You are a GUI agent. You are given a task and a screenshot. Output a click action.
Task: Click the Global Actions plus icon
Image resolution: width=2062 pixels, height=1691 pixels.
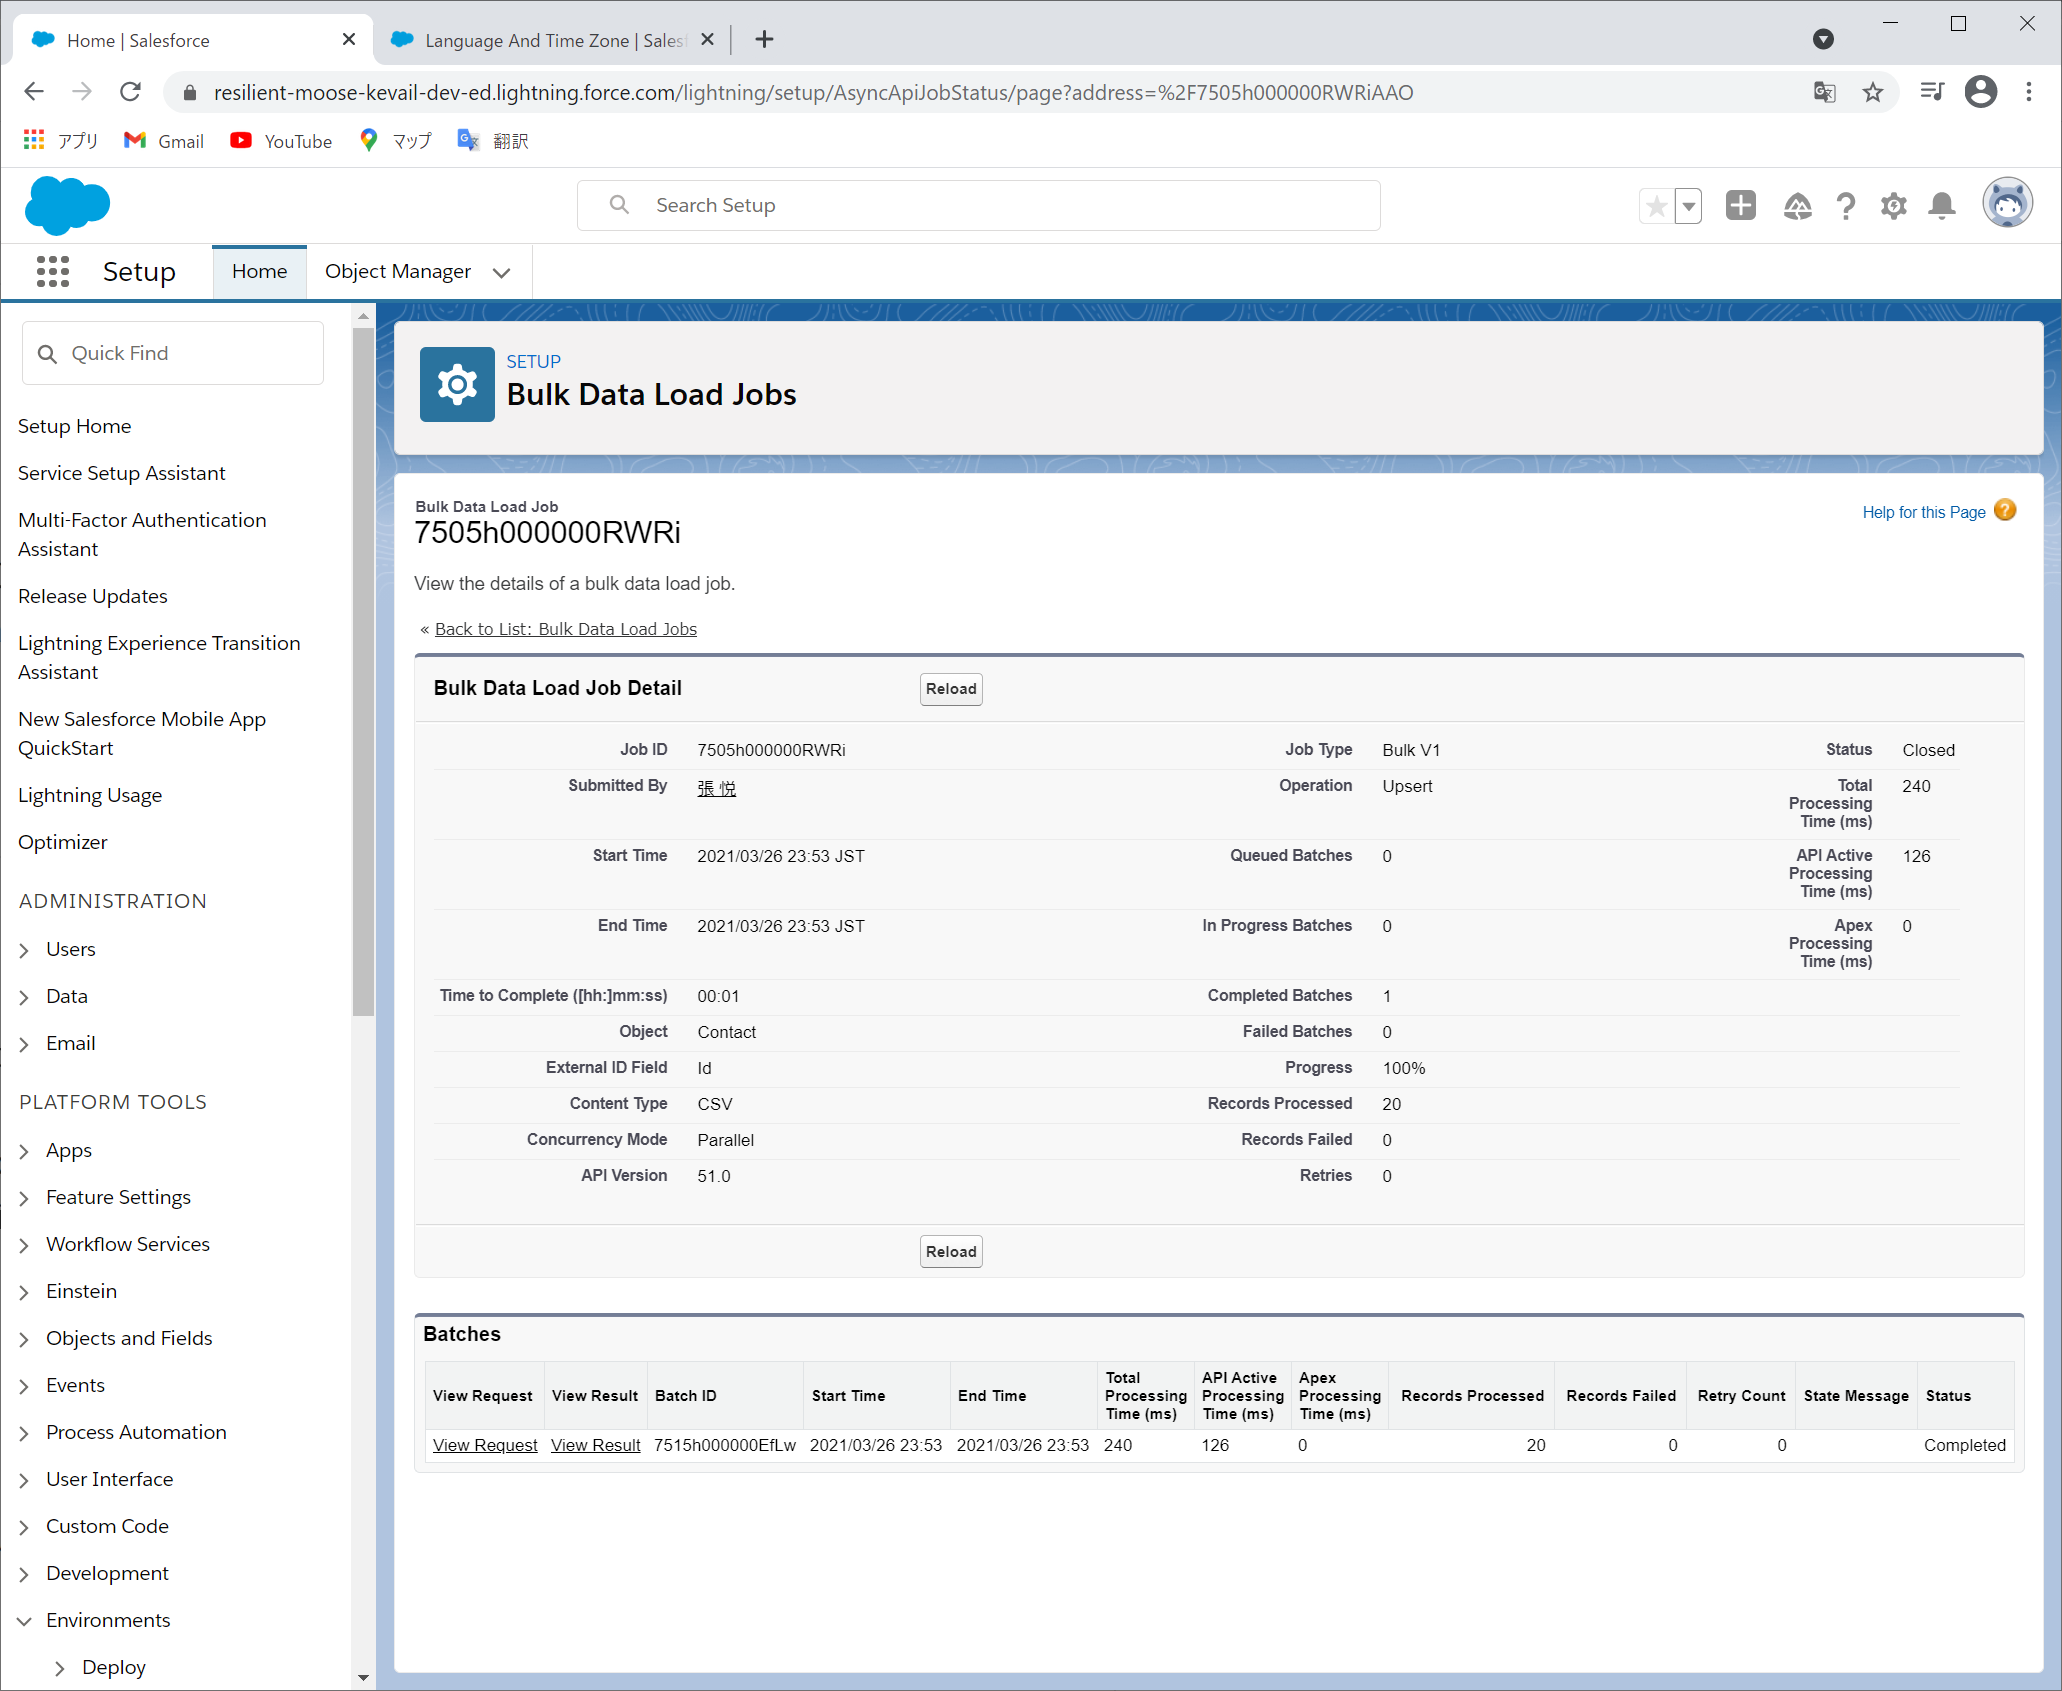click(x=1740, y=205)
